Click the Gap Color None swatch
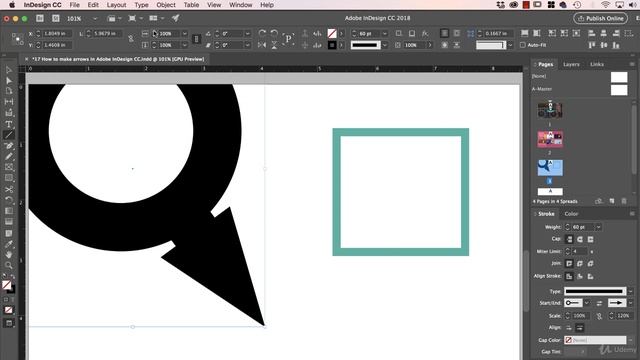 pyautogui.click(x=568, y=340)
